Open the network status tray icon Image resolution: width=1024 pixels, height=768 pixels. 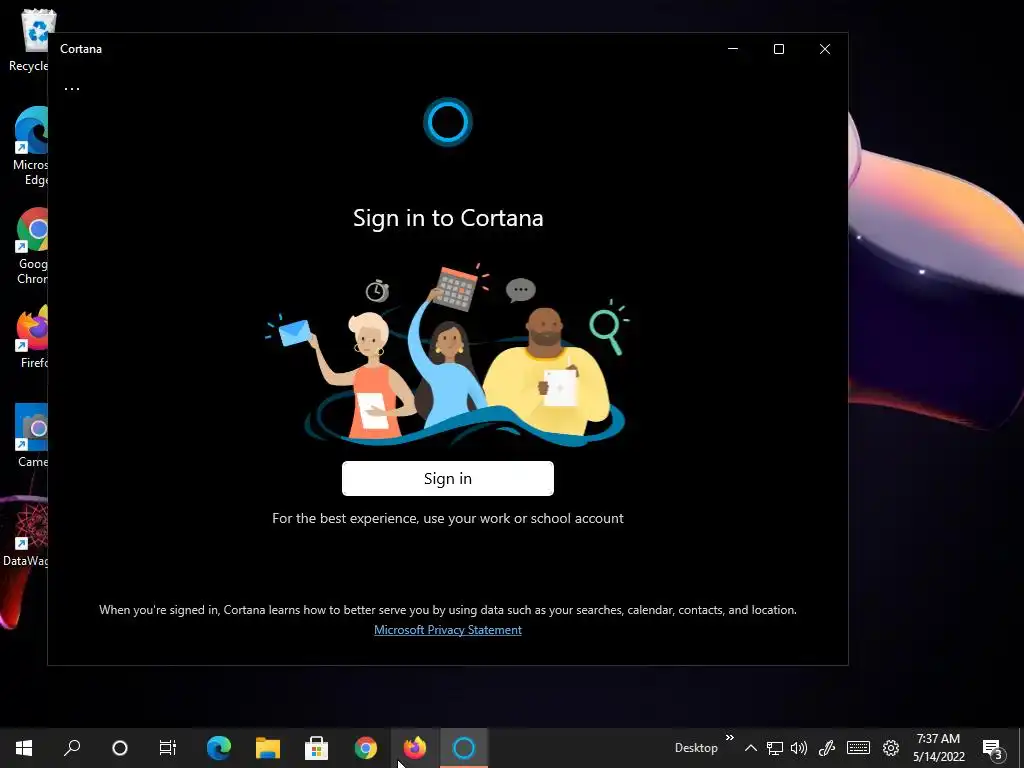[775, 748]
